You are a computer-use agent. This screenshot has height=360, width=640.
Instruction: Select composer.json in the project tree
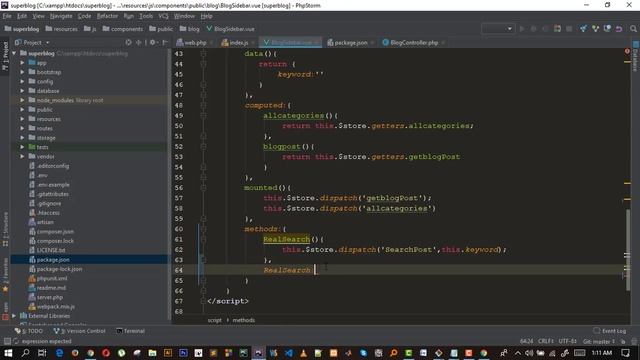[55, 231]
